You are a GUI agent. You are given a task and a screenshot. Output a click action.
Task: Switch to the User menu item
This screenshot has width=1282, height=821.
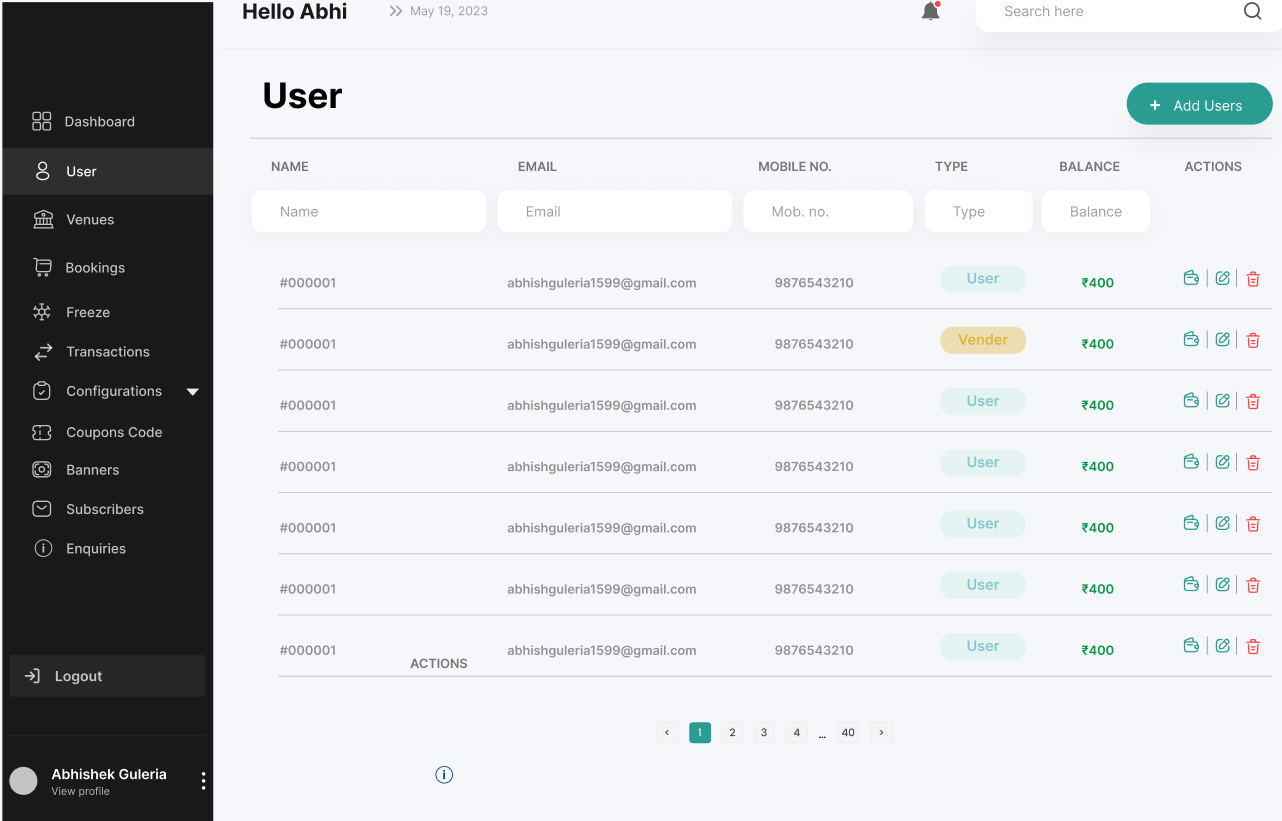80,171
